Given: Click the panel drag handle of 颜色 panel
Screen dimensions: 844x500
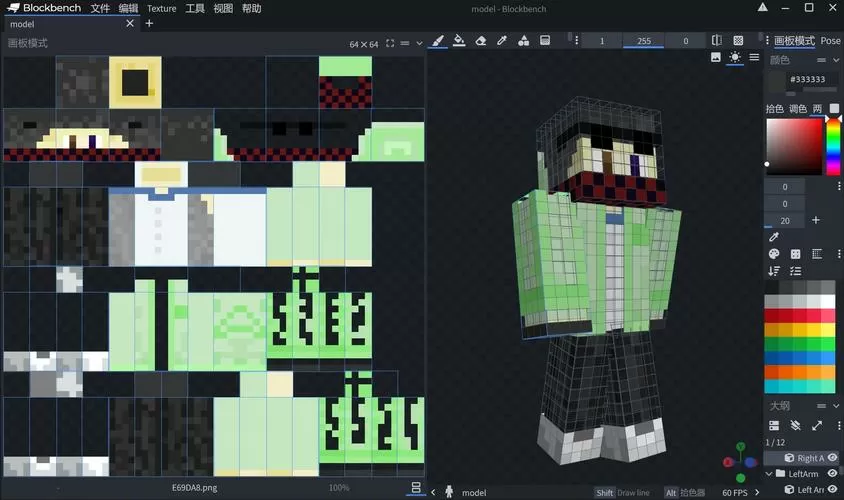Looking at the screenshot, I should [821, 60].
